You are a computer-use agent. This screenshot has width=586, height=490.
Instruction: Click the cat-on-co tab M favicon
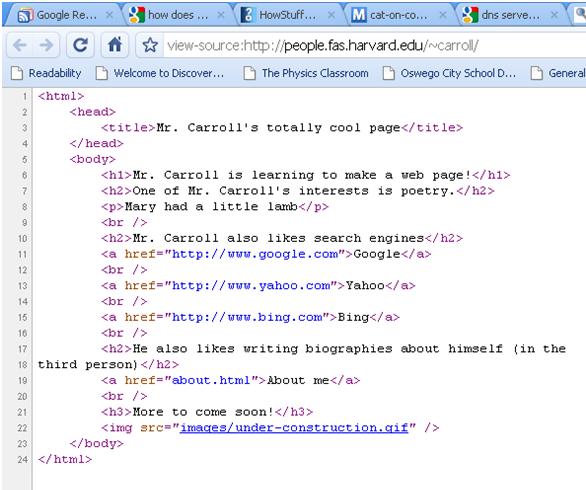(359, 15)
